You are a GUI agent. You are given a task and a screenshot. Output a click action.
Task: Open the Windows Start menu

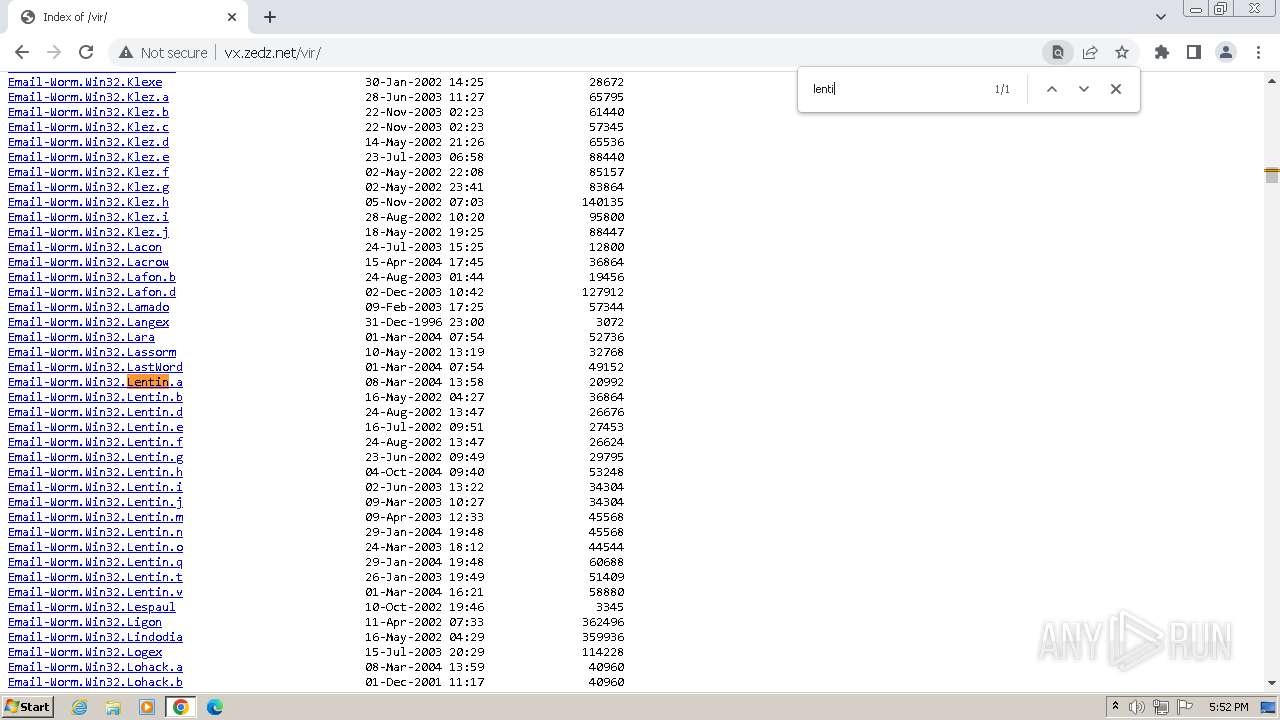(27, 707)
